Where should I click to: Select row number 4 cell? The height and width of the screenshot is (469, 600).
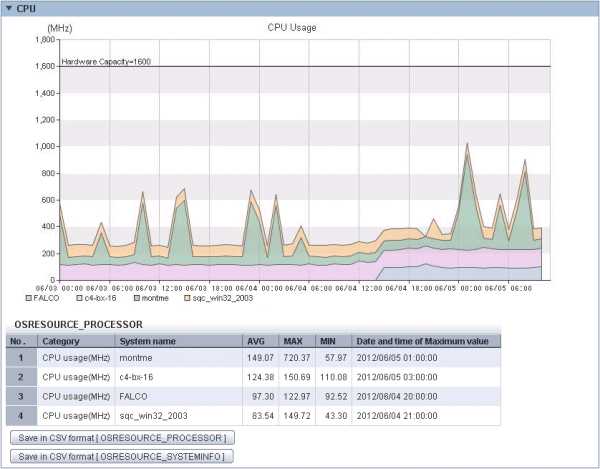pyautogui.click(x=21, y=416)
